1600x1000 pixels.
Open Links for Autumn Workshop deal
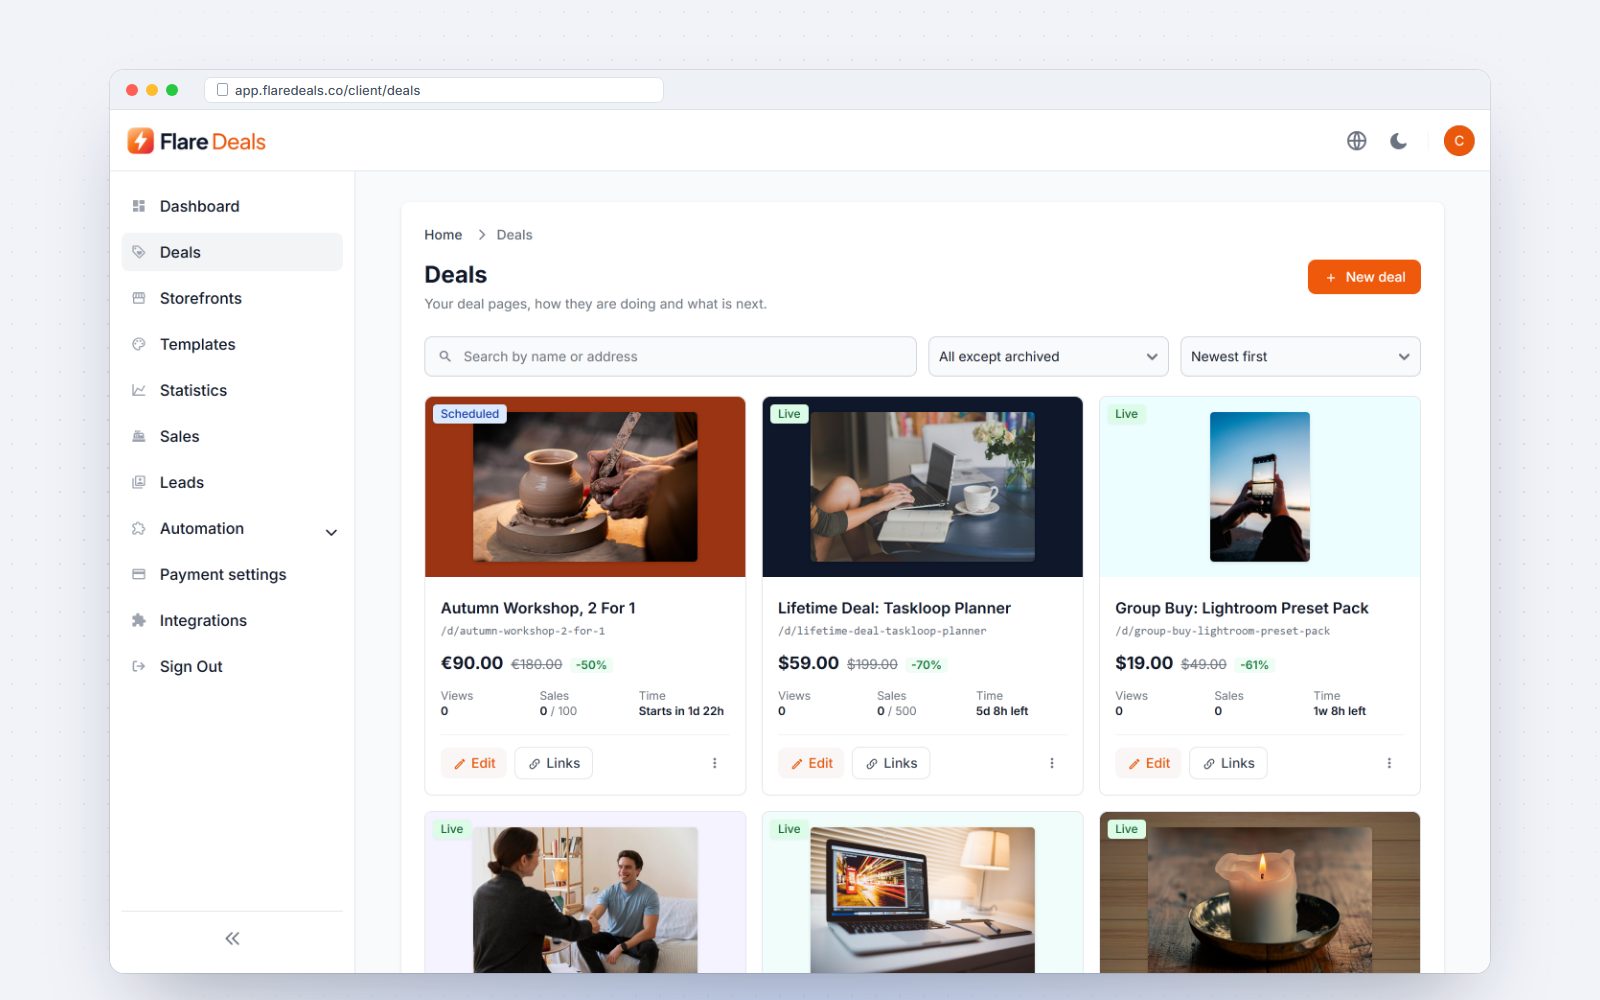pyautogui.click(x=554, y=763)
